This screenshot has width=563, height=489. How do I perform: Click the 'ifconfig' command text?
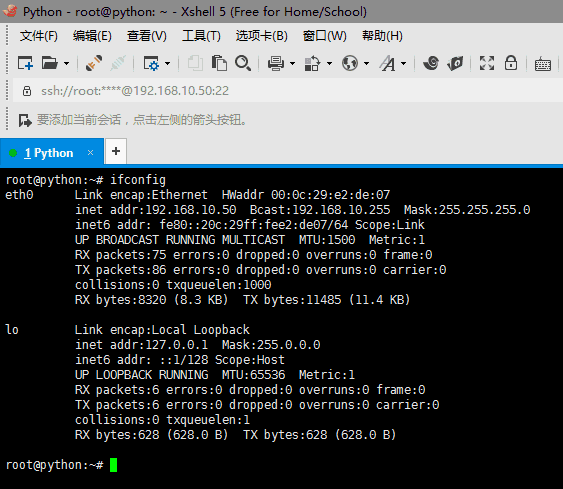tap(138, 180)
